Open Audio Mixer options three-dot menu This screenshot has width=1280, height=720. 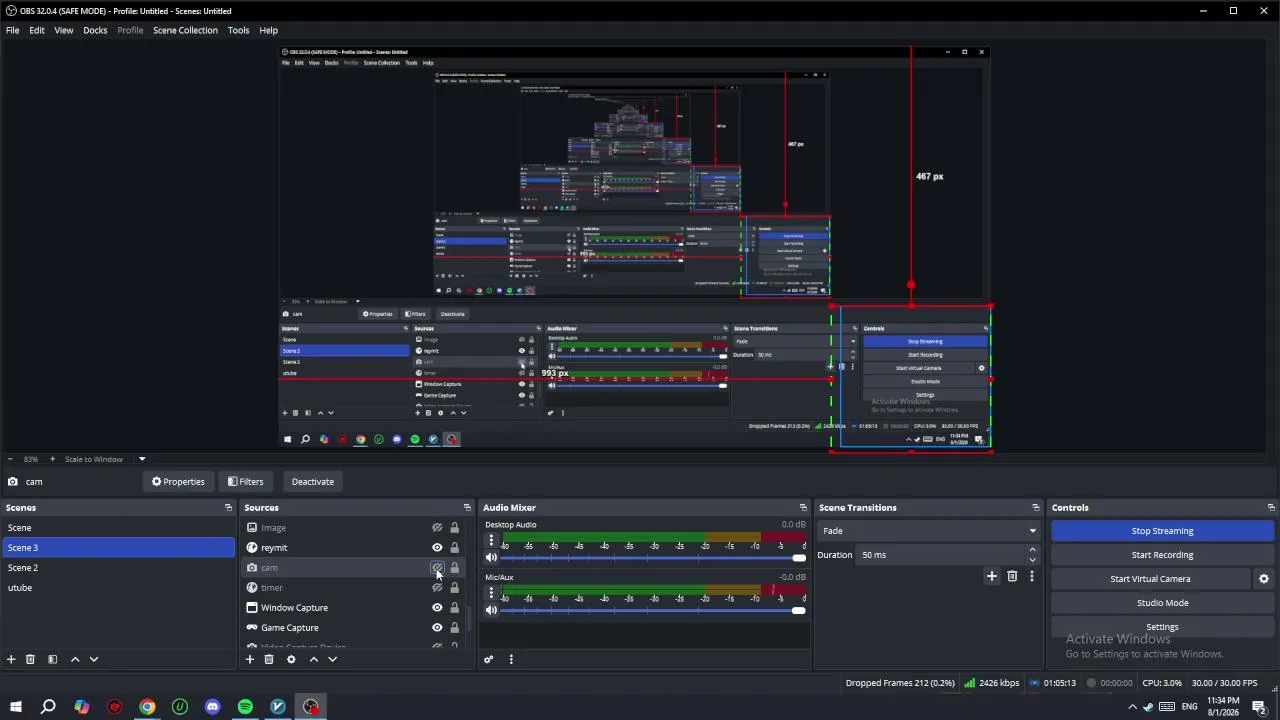coord(511,659)
